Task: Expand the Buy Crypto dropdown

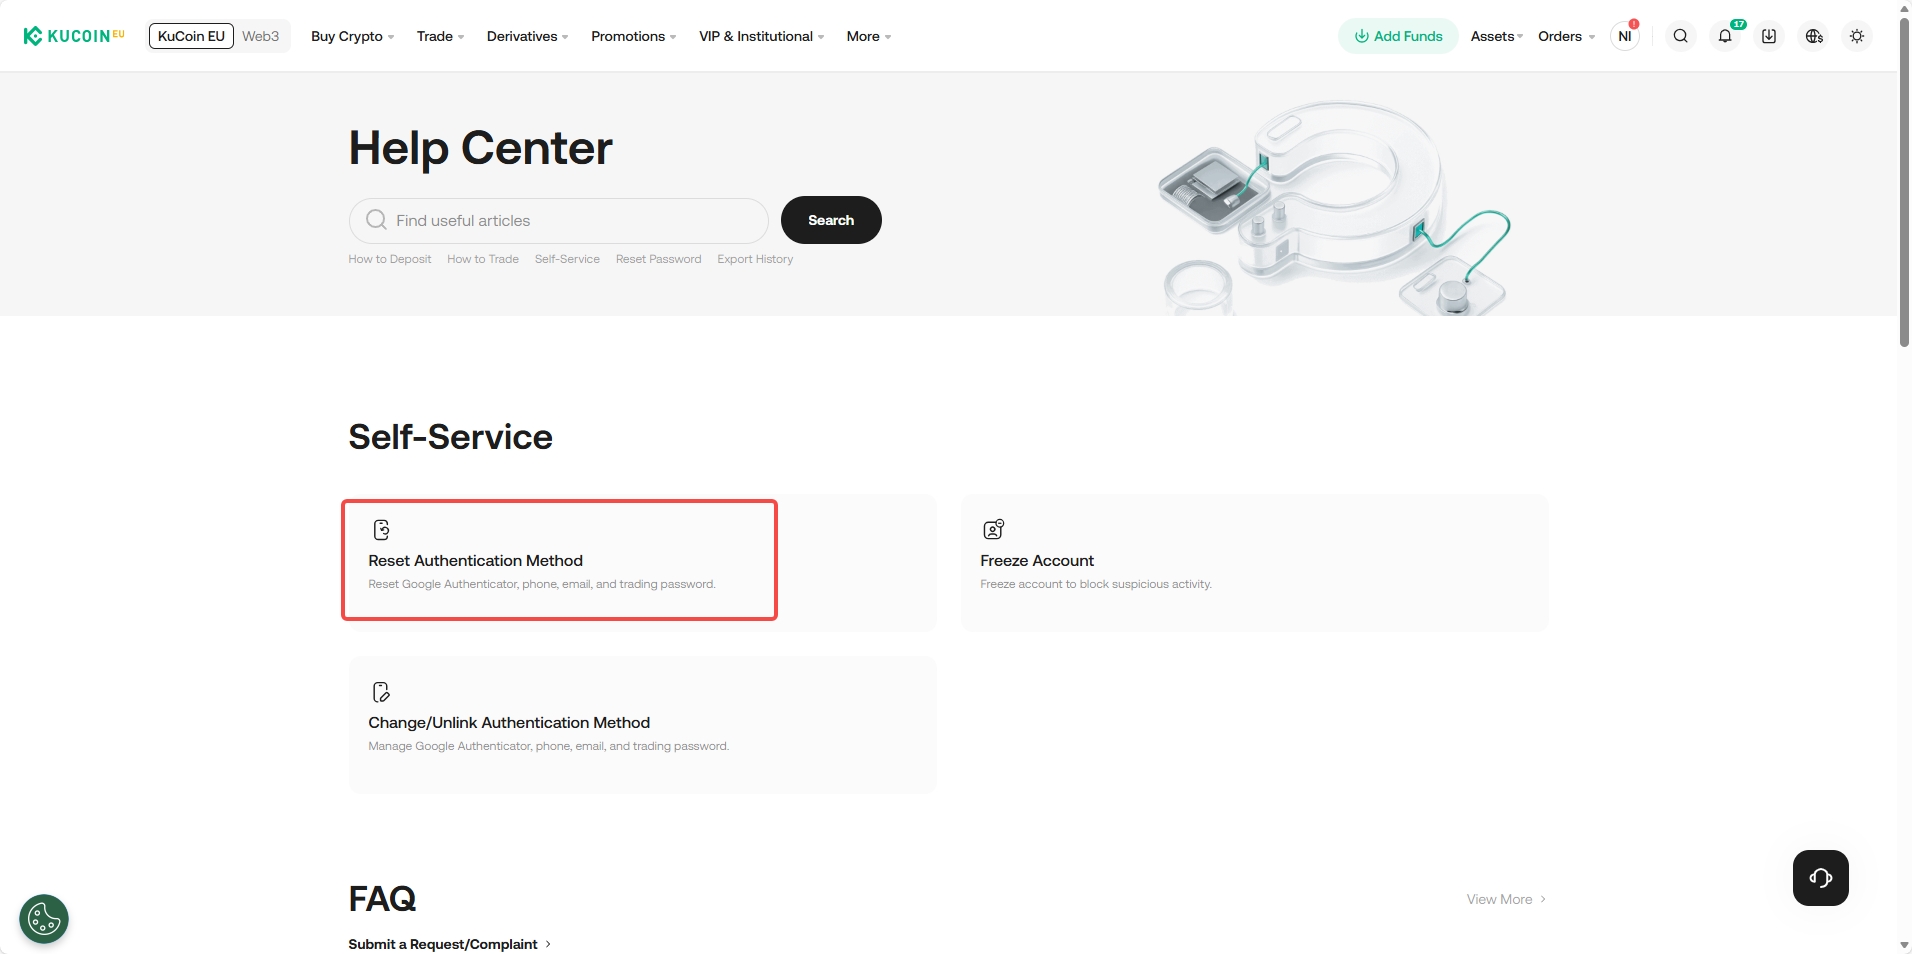Action: point(352,36)
